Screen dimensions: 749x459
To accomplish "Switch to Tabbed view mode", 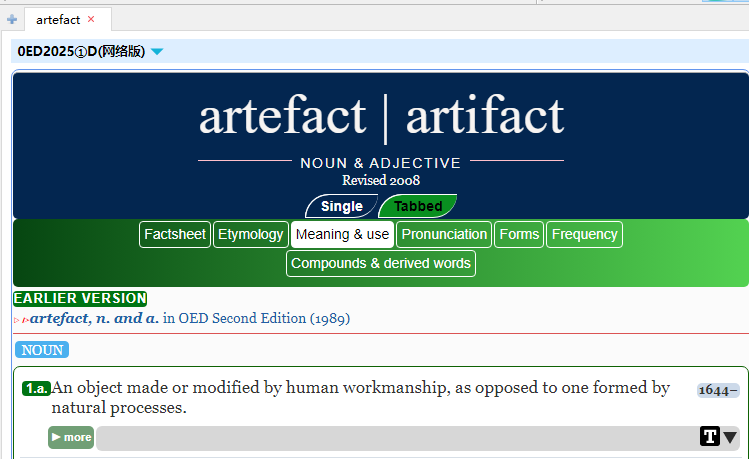I will (x=418, y=207).
